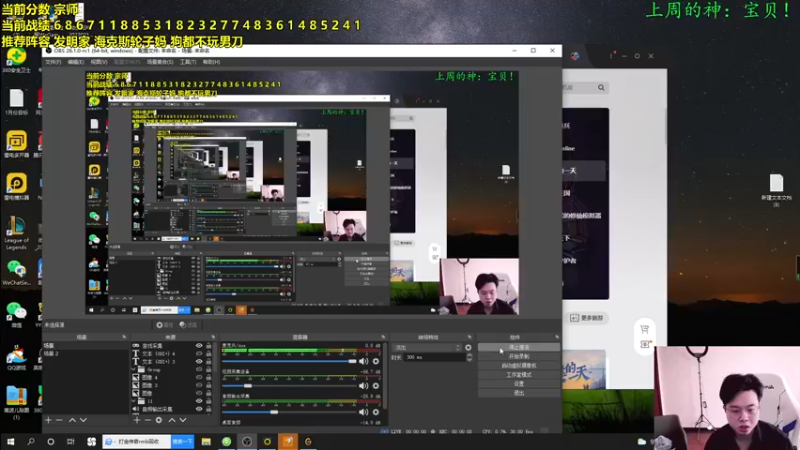Open the Edit menu in OBS
The image size is (800, 450).
tap(76, 62)
